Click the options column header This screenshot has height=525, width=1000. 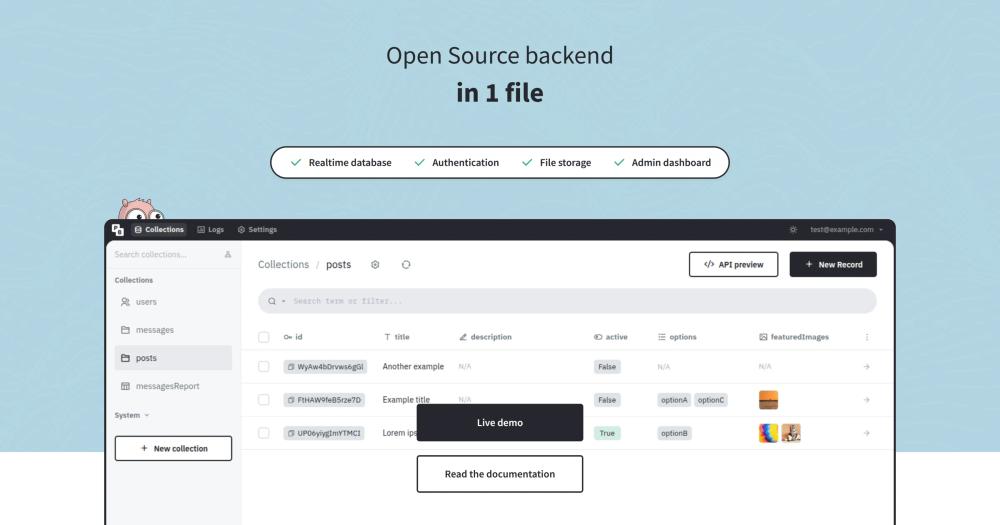click(677, 337)
